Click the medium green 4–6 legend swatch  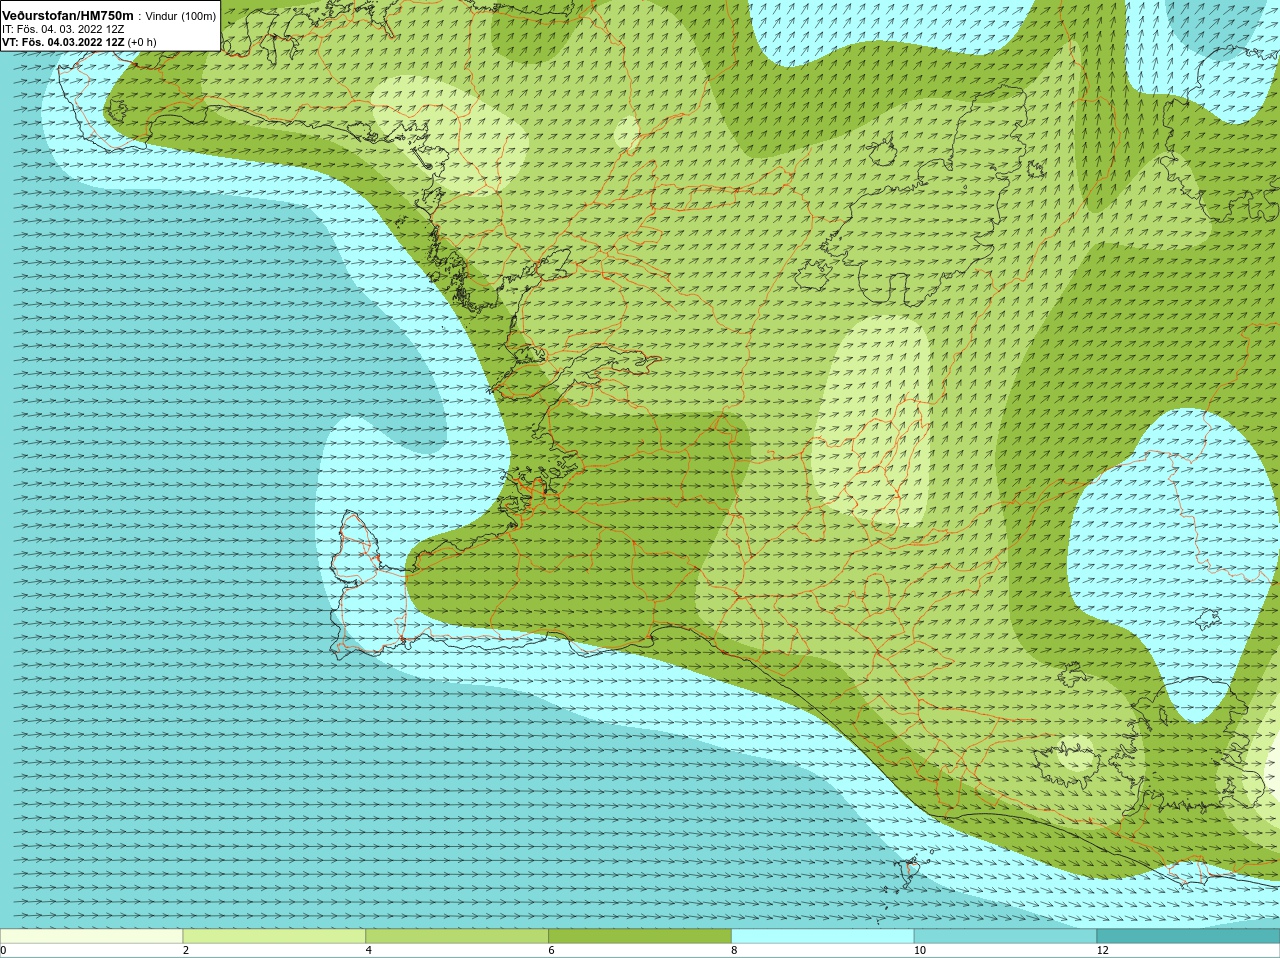pyautogui.click(x=457, y=936)
